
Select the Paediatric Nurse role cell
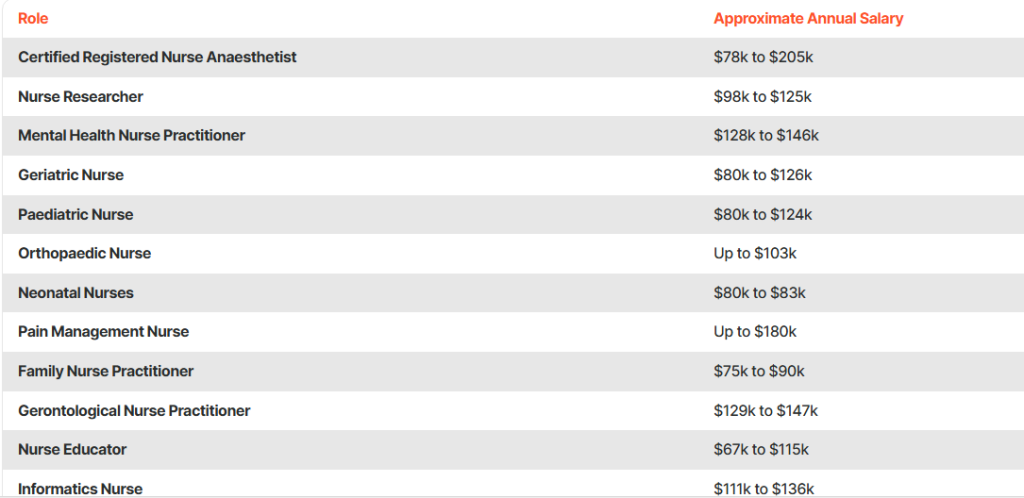[75, 214]
